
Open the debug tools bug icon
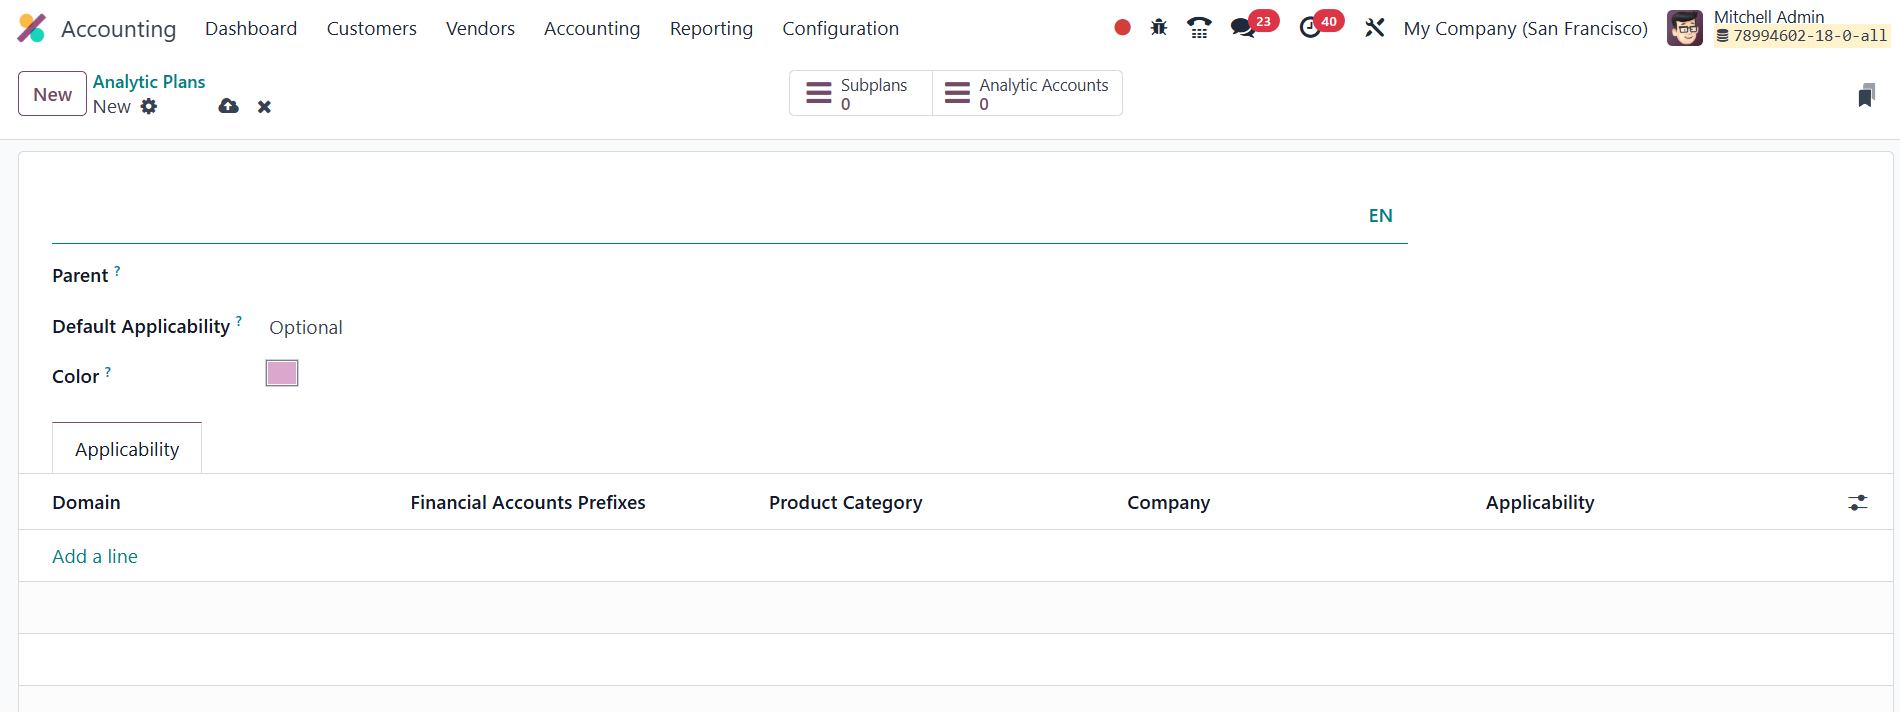pyautogui.click(x=1159, y=28)
